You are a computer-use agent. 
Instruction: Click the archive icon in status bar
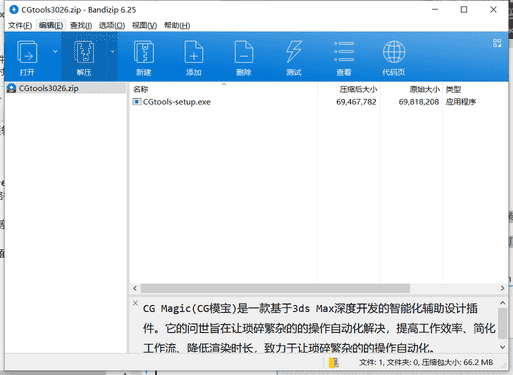point(333,362)
